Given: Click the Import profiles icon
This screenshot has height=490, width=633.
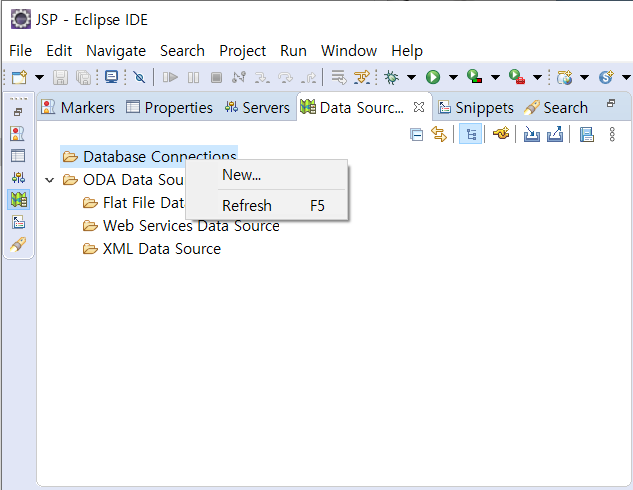Looking at the screenshot, I should coord(532,134).
